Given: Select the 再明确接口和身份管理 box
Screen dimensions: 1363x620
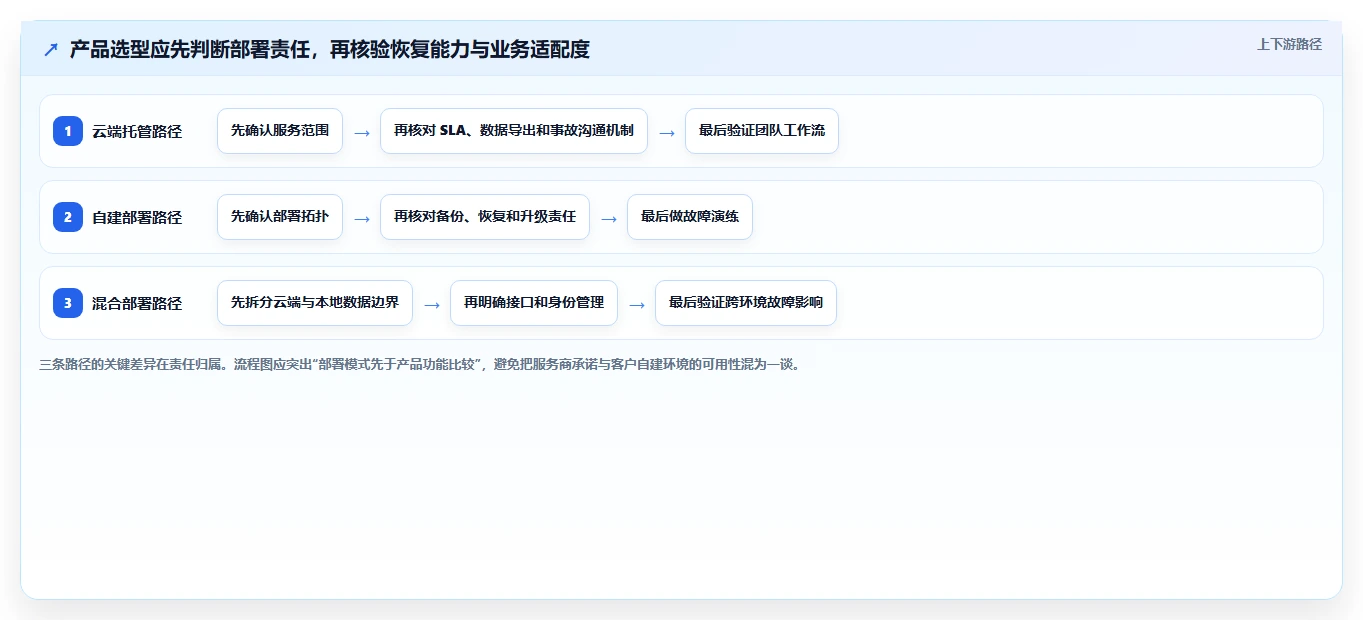Looking at the screenshot, I should point(534,303).
